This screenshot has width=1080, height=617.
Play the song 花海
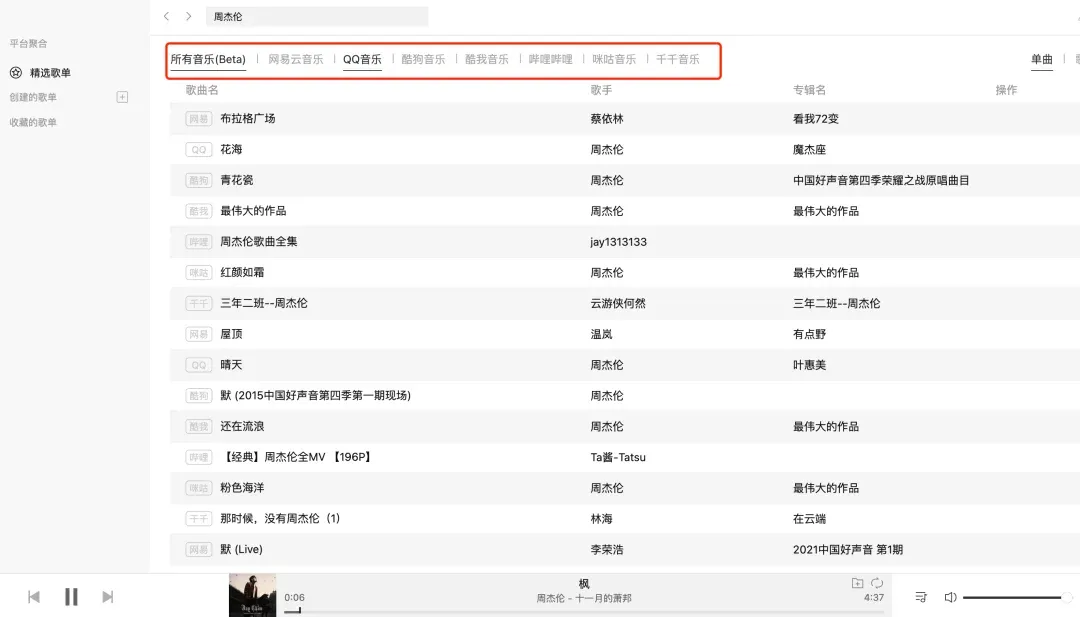pyautogui.click(x=231, y=149)
